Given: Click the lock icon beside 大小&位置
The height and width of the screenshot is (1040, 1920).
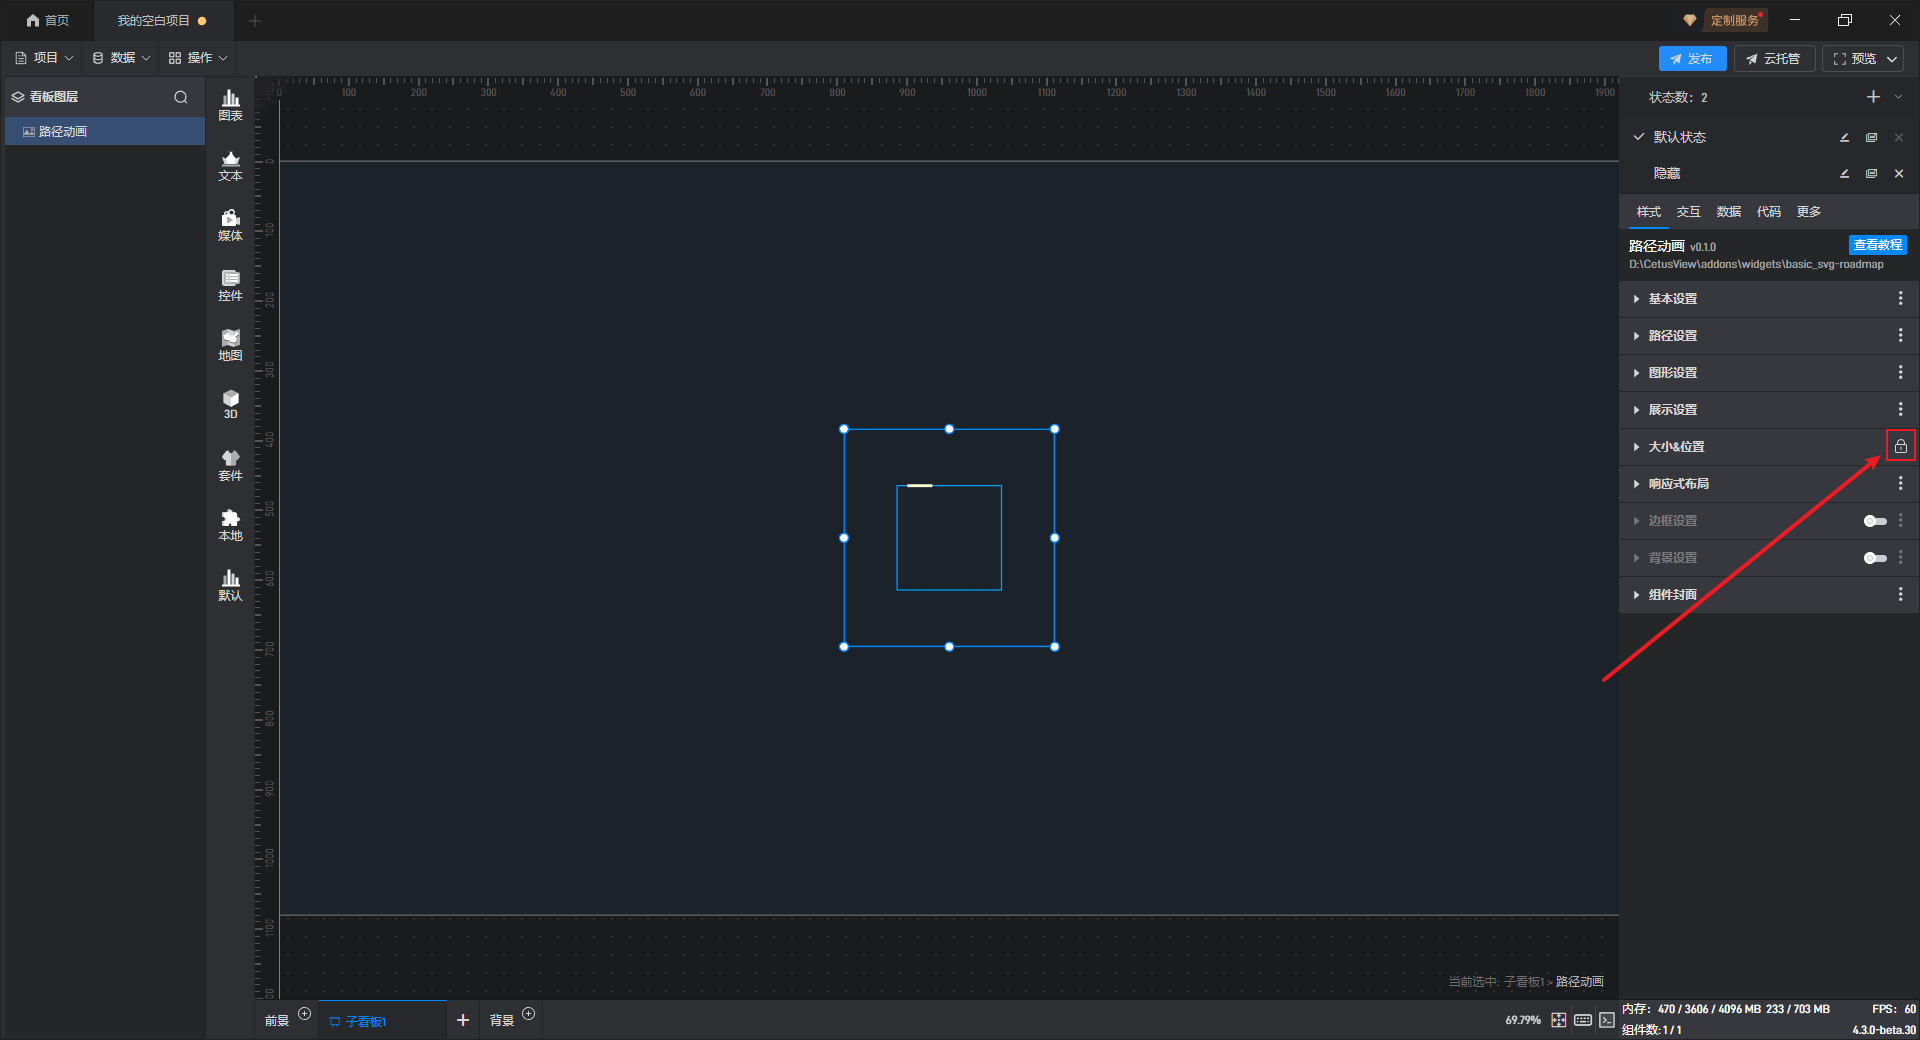Looking at the screenshot, I should coord(1900,446).
